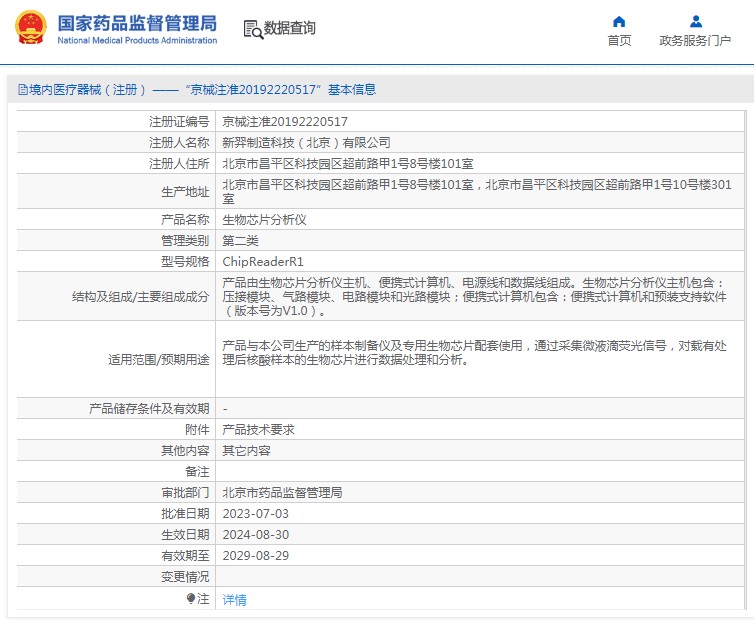754x620 pixels.
Task: Click the 其它内容 entry
Action: (x=246, y=450)
